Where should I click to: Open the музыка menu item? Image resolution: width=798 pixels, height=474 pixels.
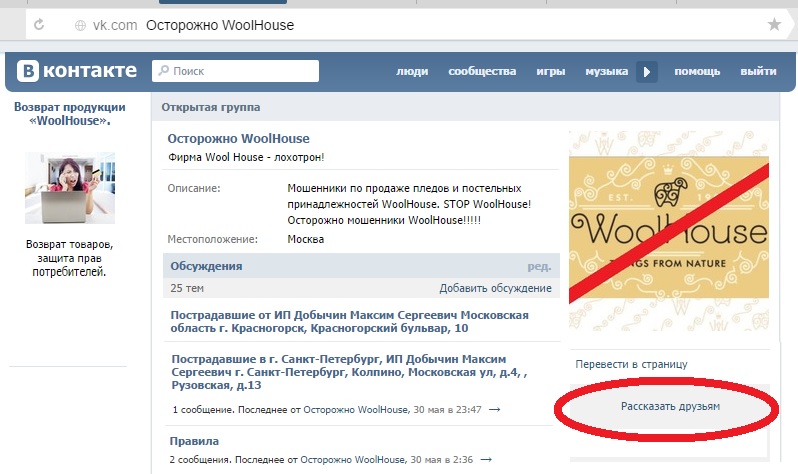[x=607, y=71]
